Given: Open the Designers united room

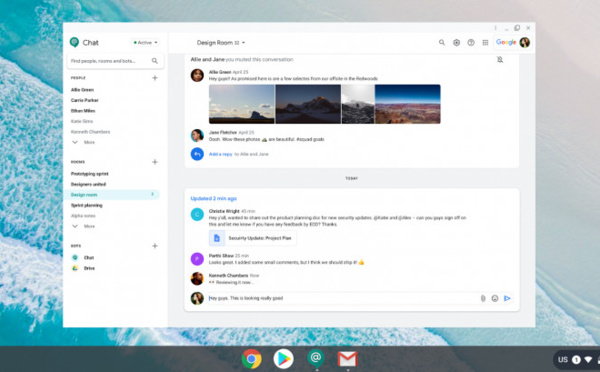Looking at the screenshot, I should click(x=88, y=184).
